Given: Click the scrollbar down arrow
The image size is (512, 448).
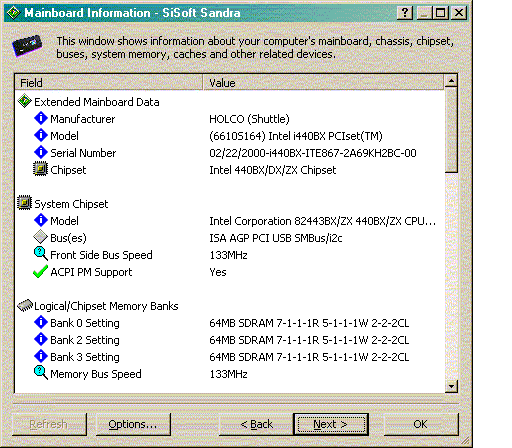Looking at the screenshot, I should coord(451,386).
